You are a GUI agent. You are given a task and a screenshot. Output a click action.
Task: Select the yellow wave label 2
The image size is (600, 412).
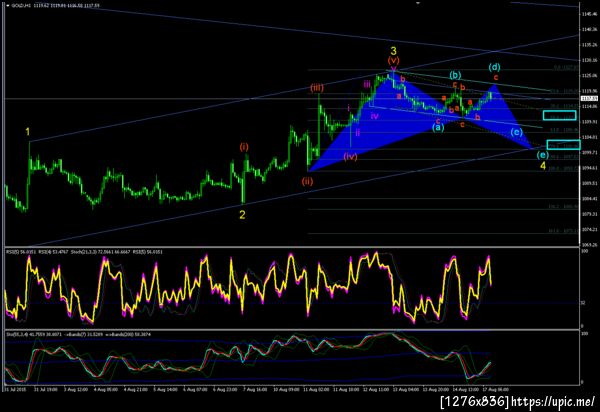[242, 215]
